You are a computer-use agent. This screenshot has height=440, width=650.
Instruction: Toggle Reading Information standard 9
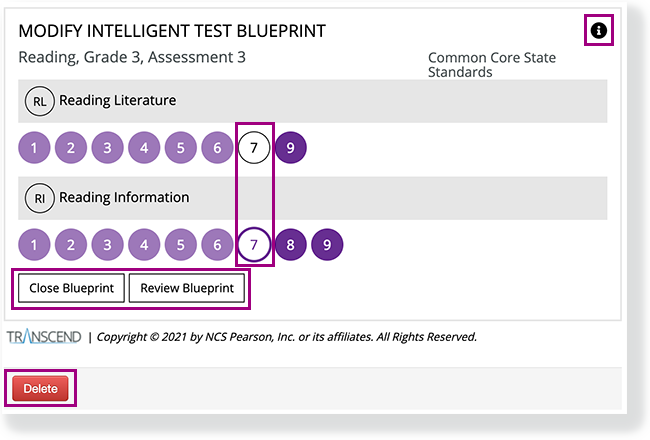[x=327, y=245]
